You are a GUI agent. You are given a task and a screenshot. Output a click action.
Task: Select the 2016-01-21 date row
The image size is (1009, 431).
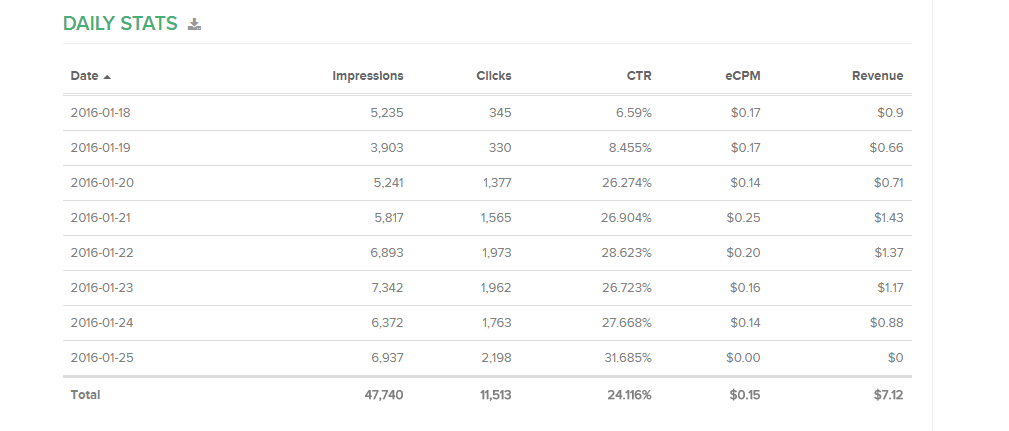100,218
